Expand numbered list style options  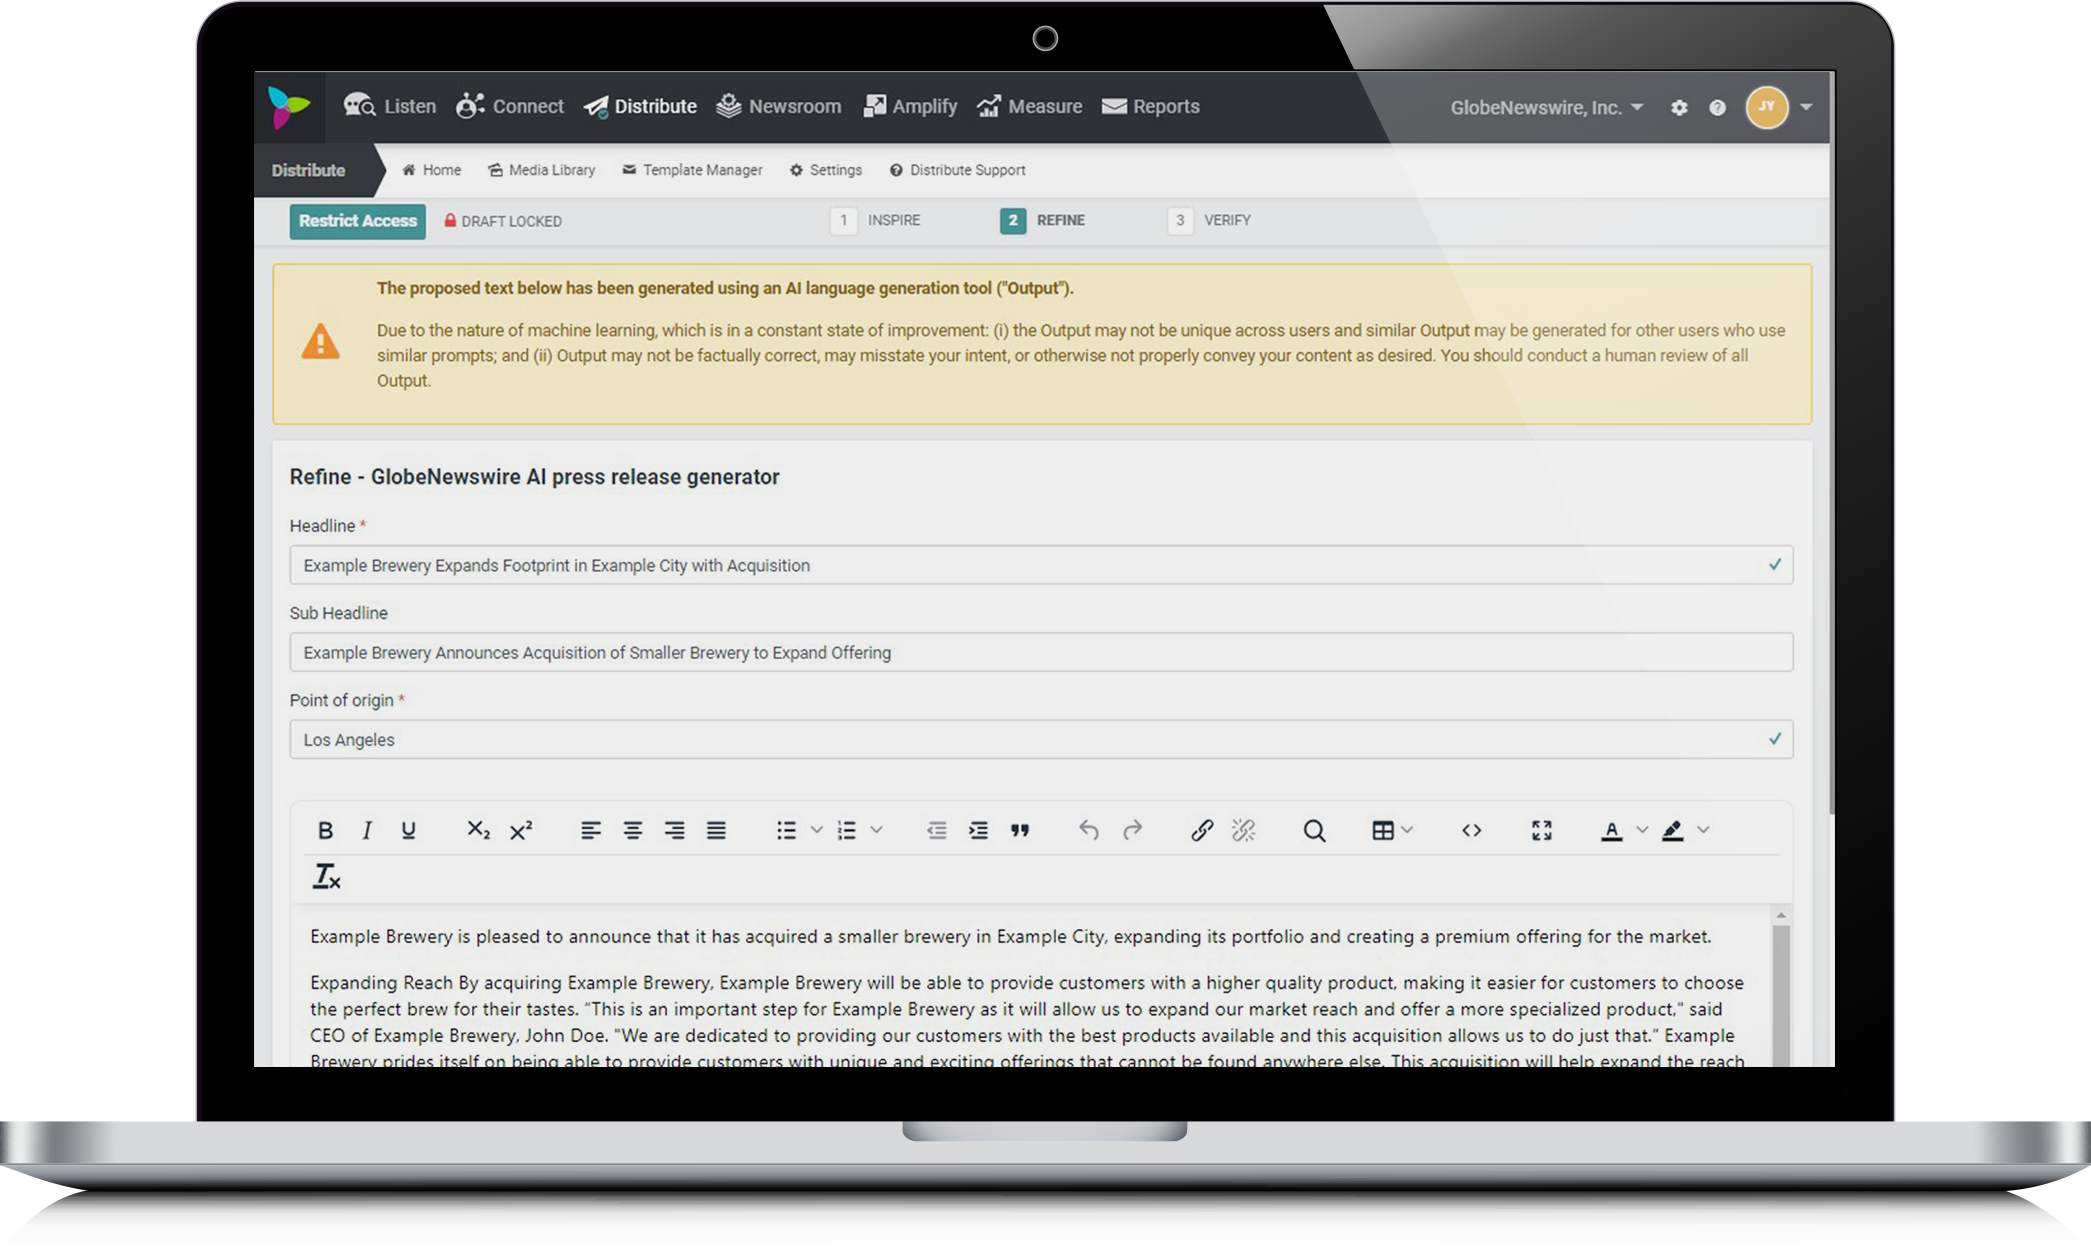pyautogui.click(x=876, y=830)
